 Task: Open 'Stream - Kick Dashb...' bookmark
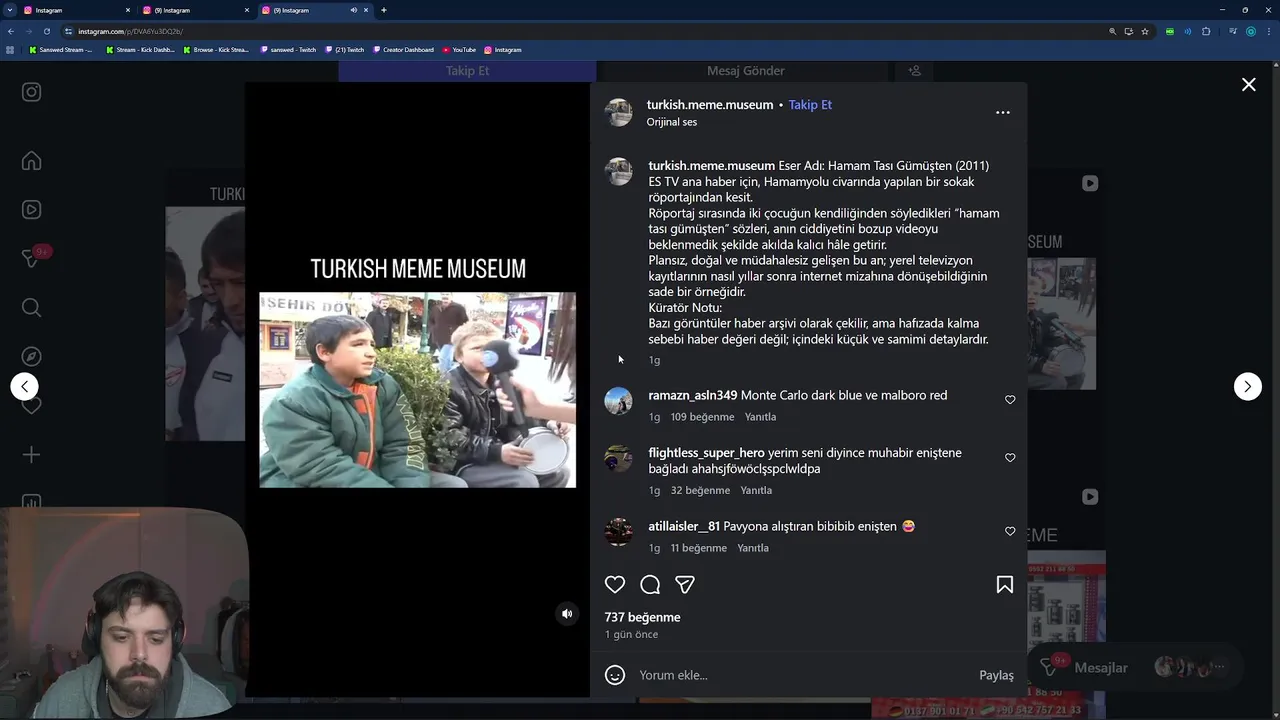pos(140,50)
